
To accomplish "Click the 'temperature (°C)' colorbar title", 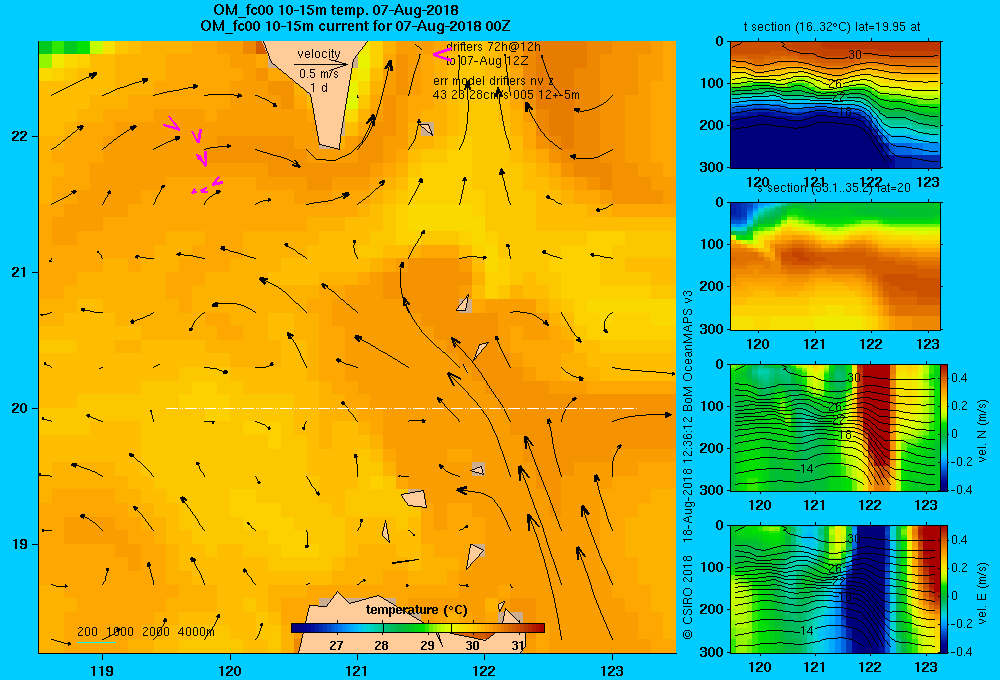I will [x=416, y=610].
